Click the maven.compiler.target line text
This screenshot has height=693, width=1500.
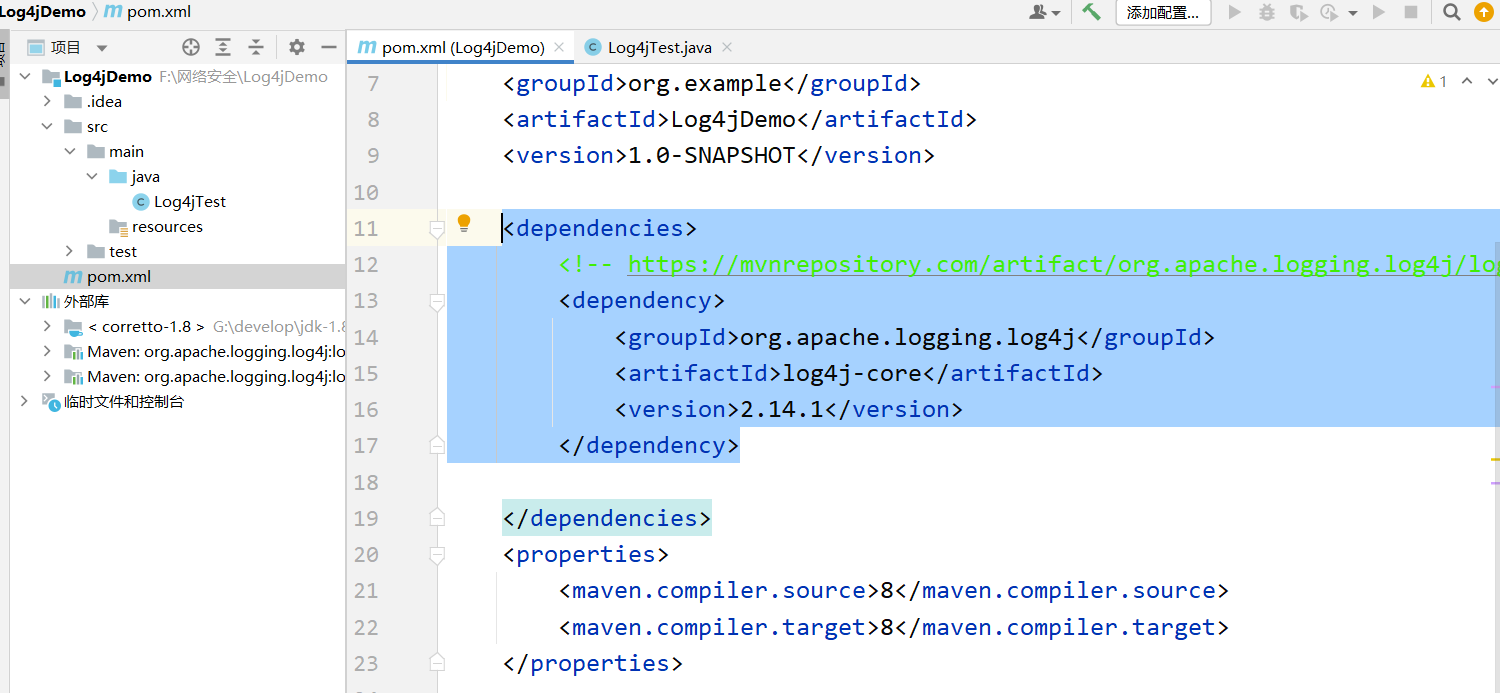893,627
